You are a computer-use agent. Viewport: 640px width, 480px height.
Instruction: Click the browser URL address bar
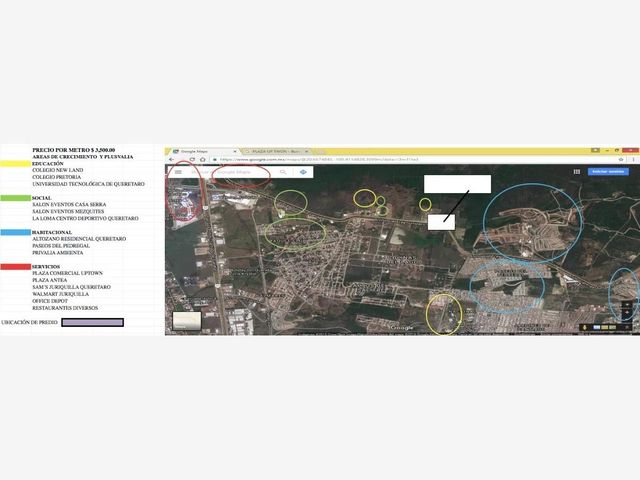pos(414,160)
